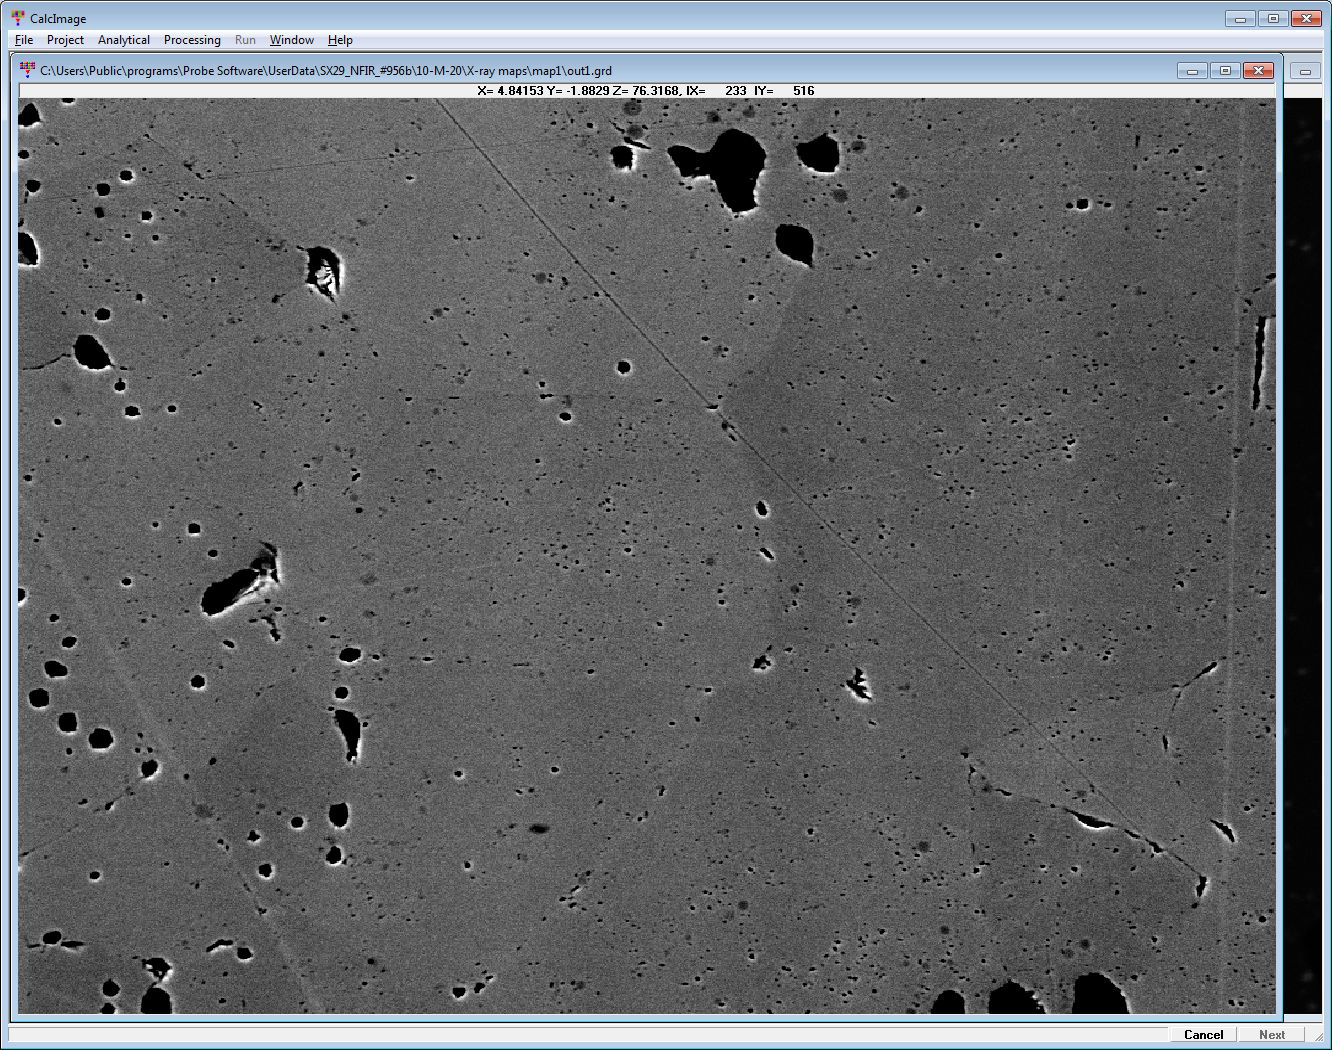Open the Window menu
This screenshot has height=1050, width=1332.
click(x=292, y=40)
